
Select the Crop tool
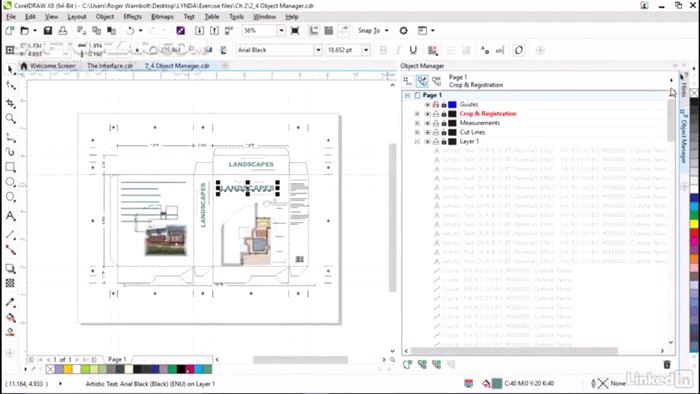(x=10, y=103)
